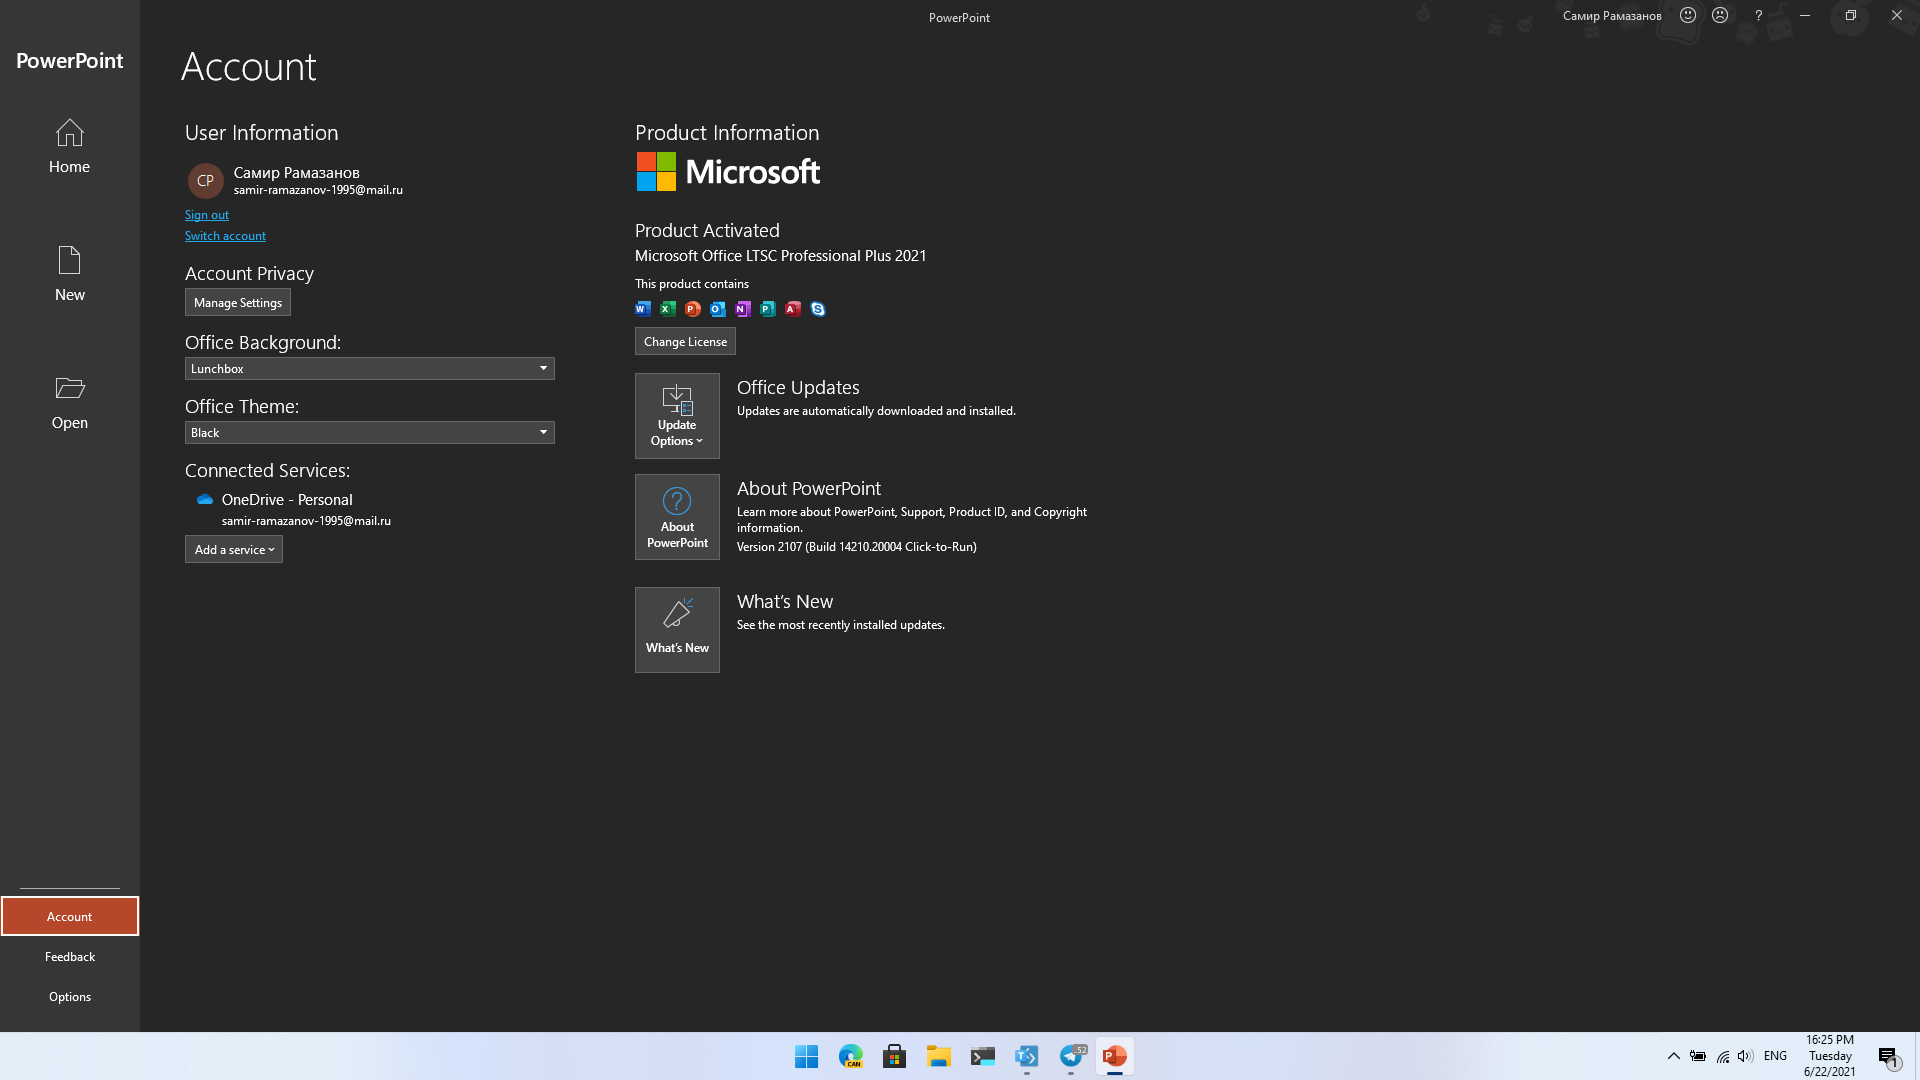
Task: Click the smiley face feedback icon
Action: (1688, 15)
